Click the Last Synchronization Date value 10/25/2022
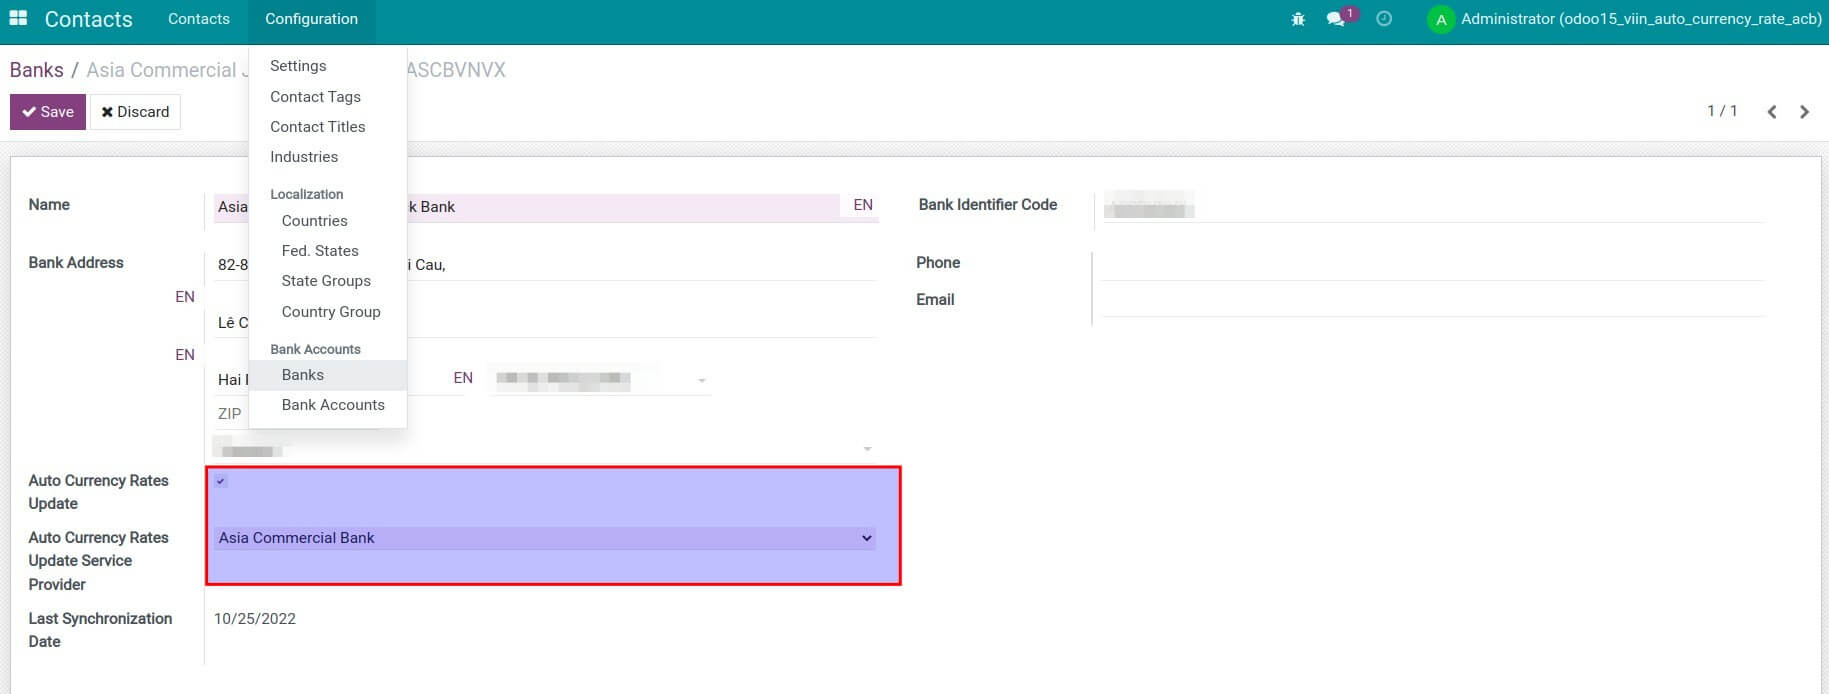 tap(255, 619)
